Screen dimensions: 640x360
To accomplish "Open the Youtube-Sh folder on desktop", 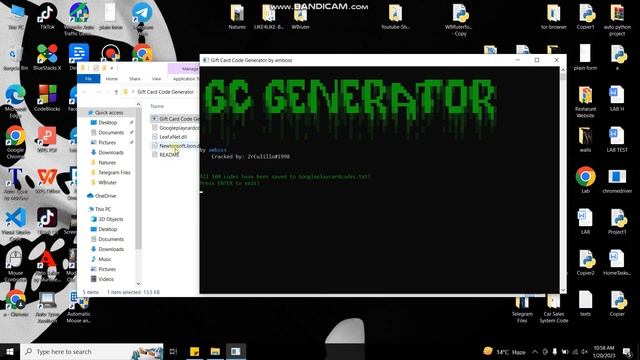I will click(395, 16).
